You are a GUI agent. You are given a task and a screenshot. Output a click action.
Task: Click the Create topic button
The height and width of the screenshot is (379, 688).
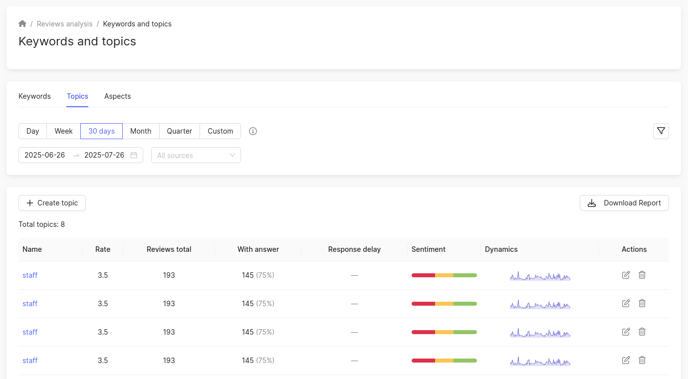(52, 203)
